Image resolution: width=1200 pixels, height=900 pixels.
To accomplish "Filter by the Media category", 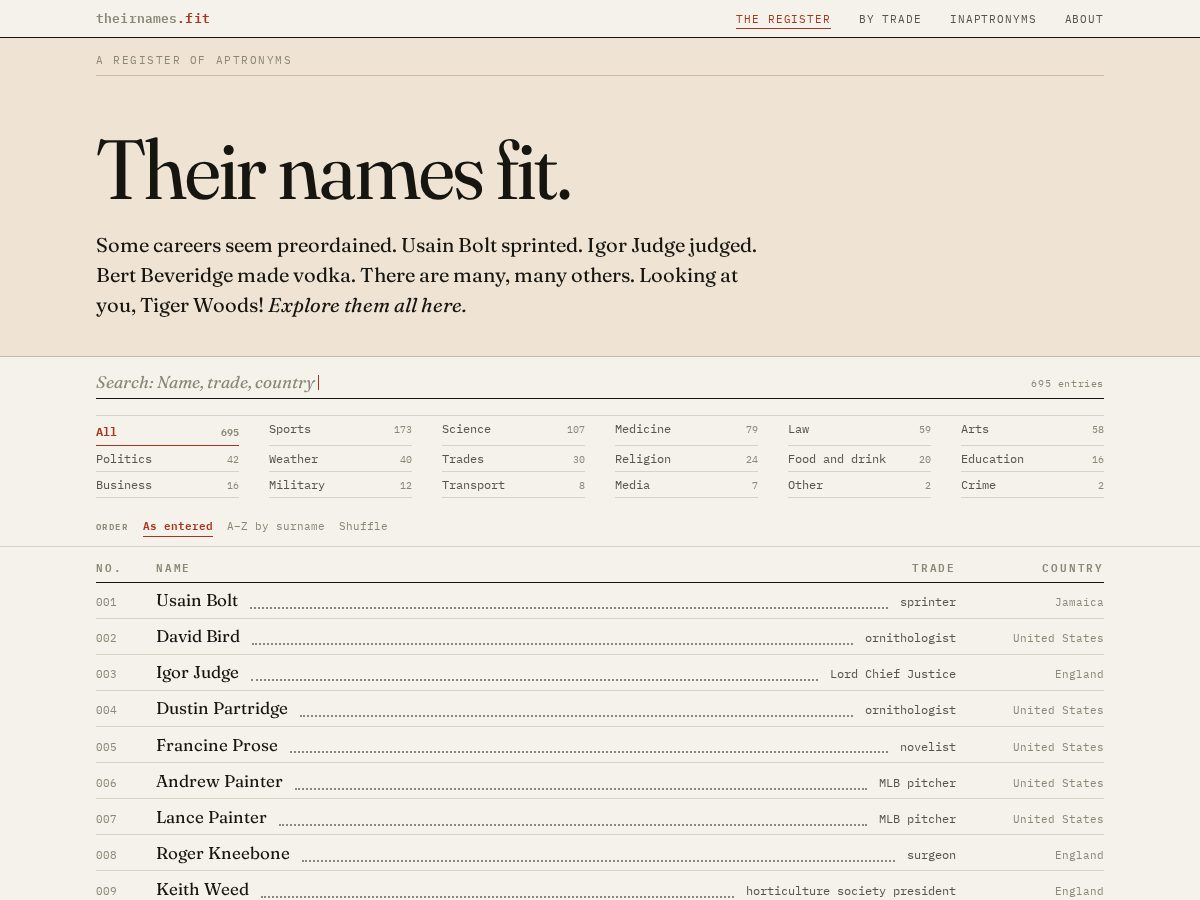I will click(686, 485).
